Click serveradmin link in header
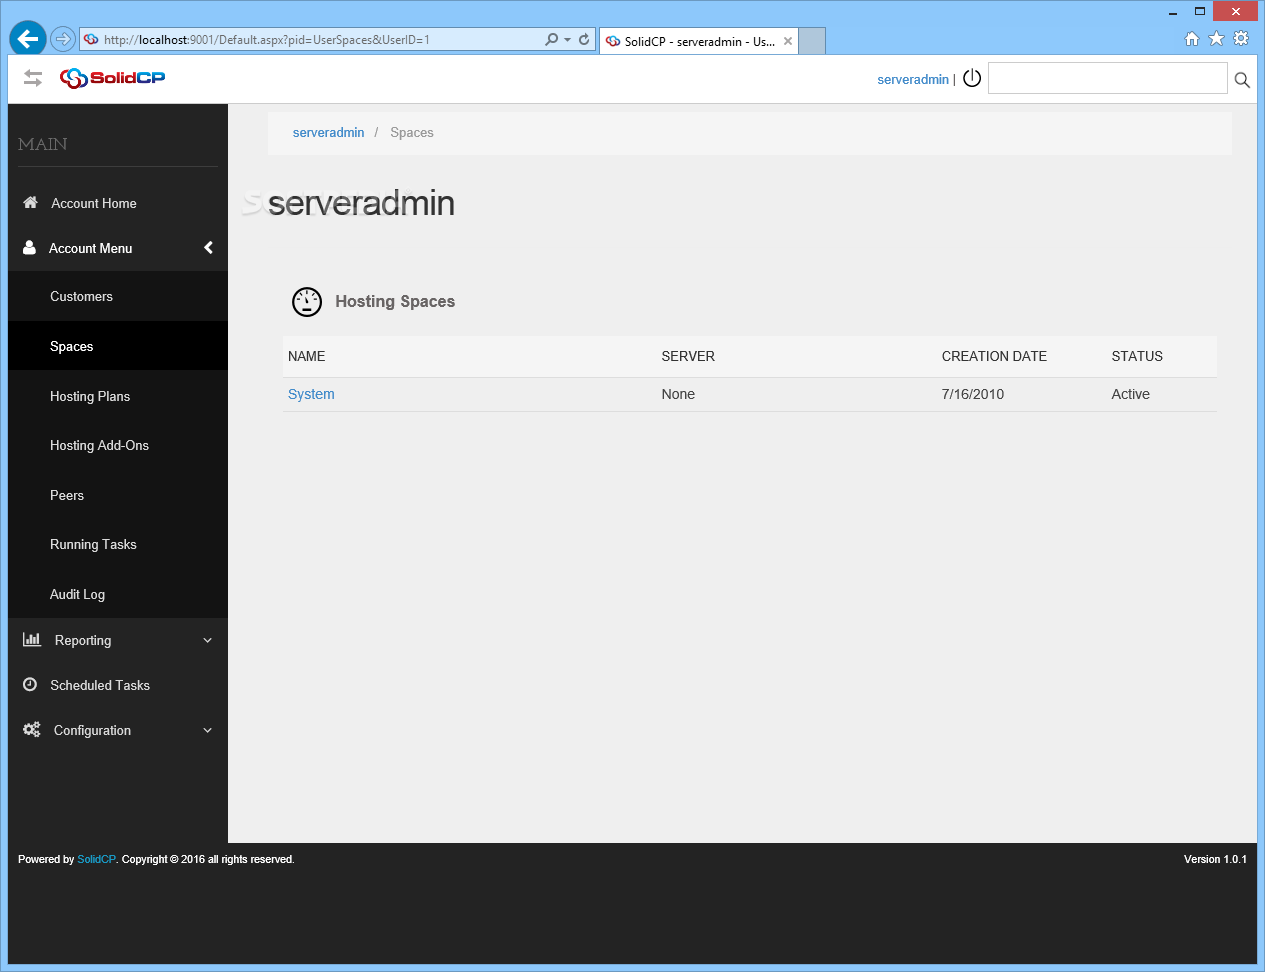The height and width of the screenshot is (972, 1265). pos(913,79)
